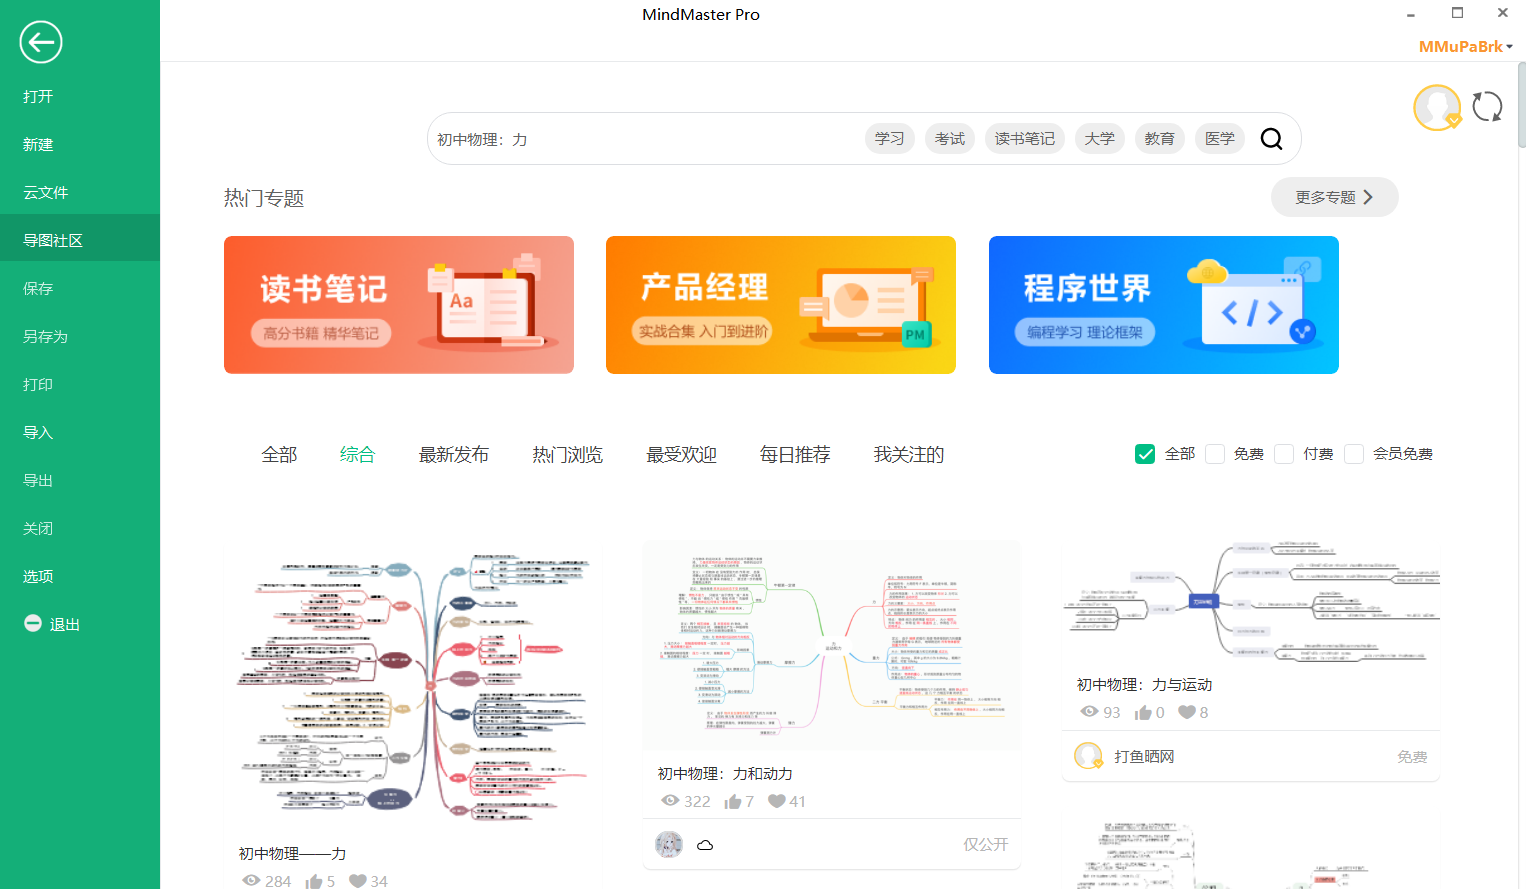Viewport: 1526px width, 889px height.
Task: Open the 初中物理：力和动力 mind map thumbnail
Action: (832, 645)
